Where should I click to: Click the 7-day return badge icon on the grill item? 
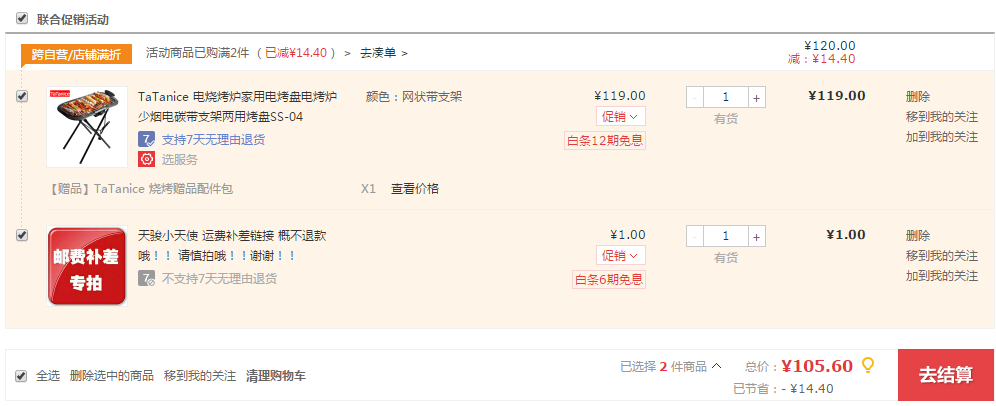tap(147, 139)
